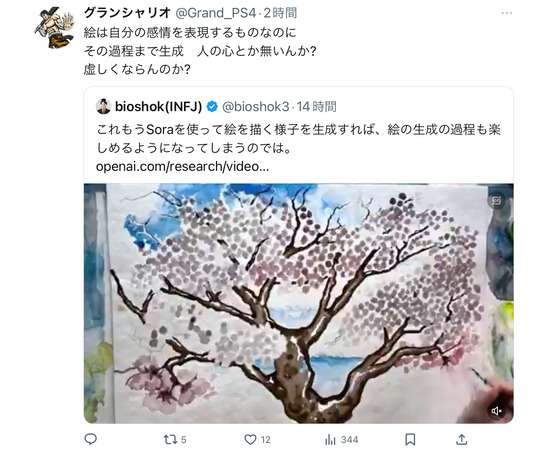Open the three-dot more options menu
Screen dimensions: 550x458
point(507,13)
